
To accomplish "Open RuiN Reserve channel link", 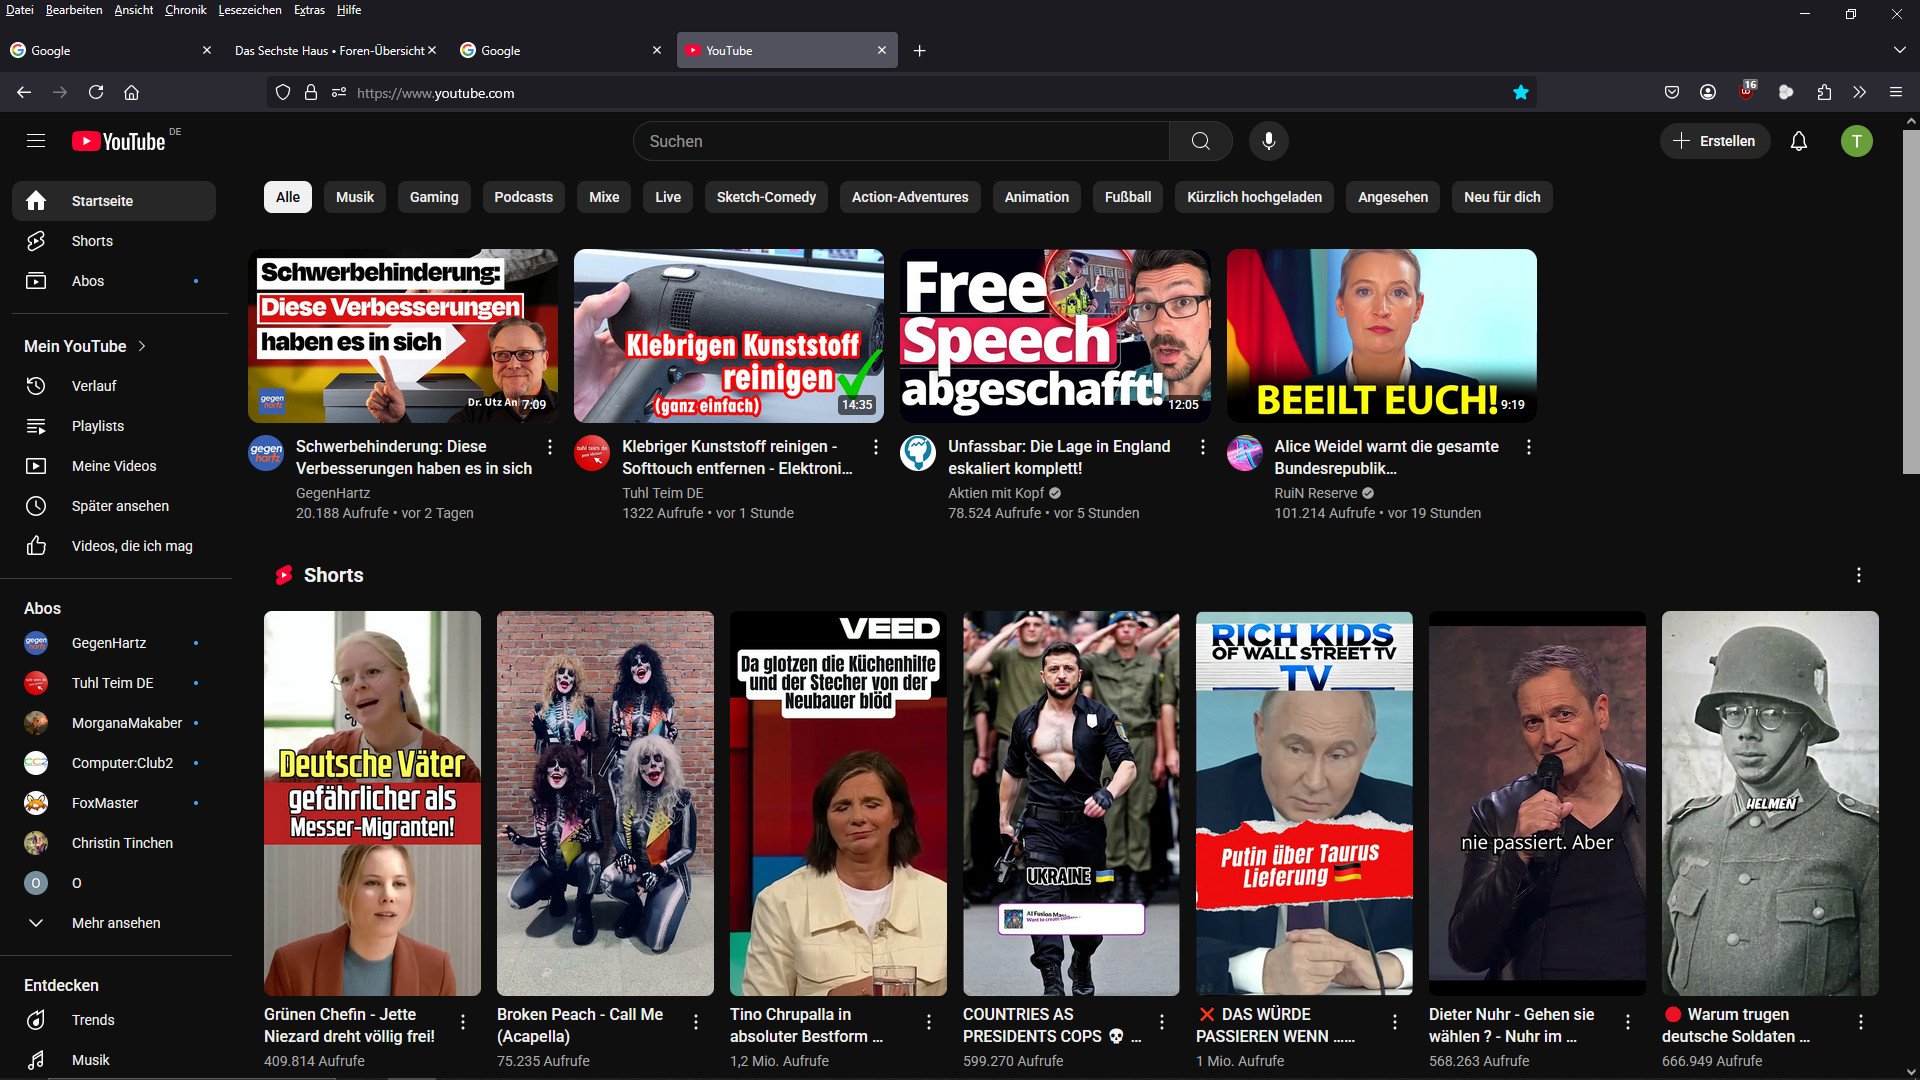I will tap(1315, 493).
